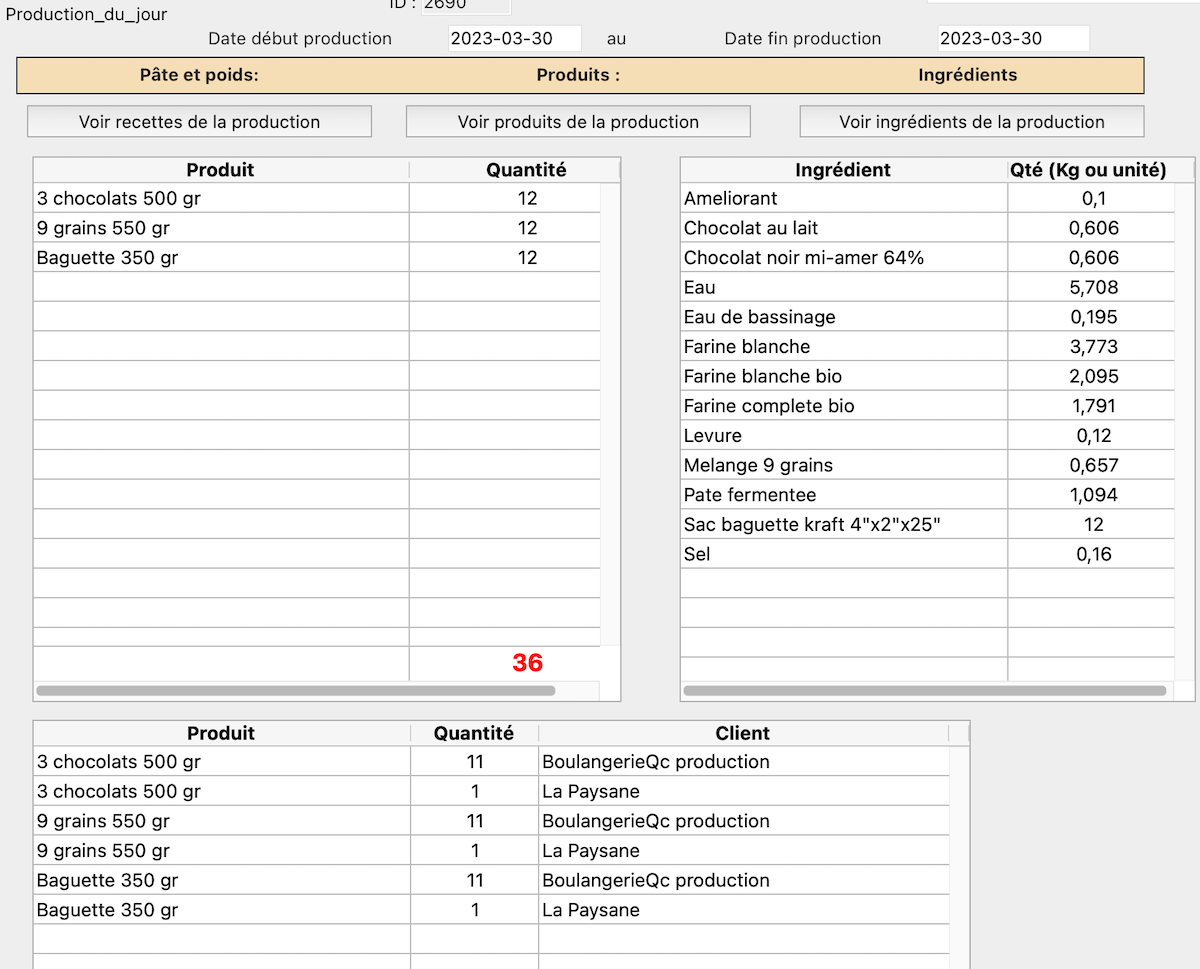Select Baguette 350 gr in the totals table
This screenshot has width=1200, height=969.
click(x=317, y=258)
